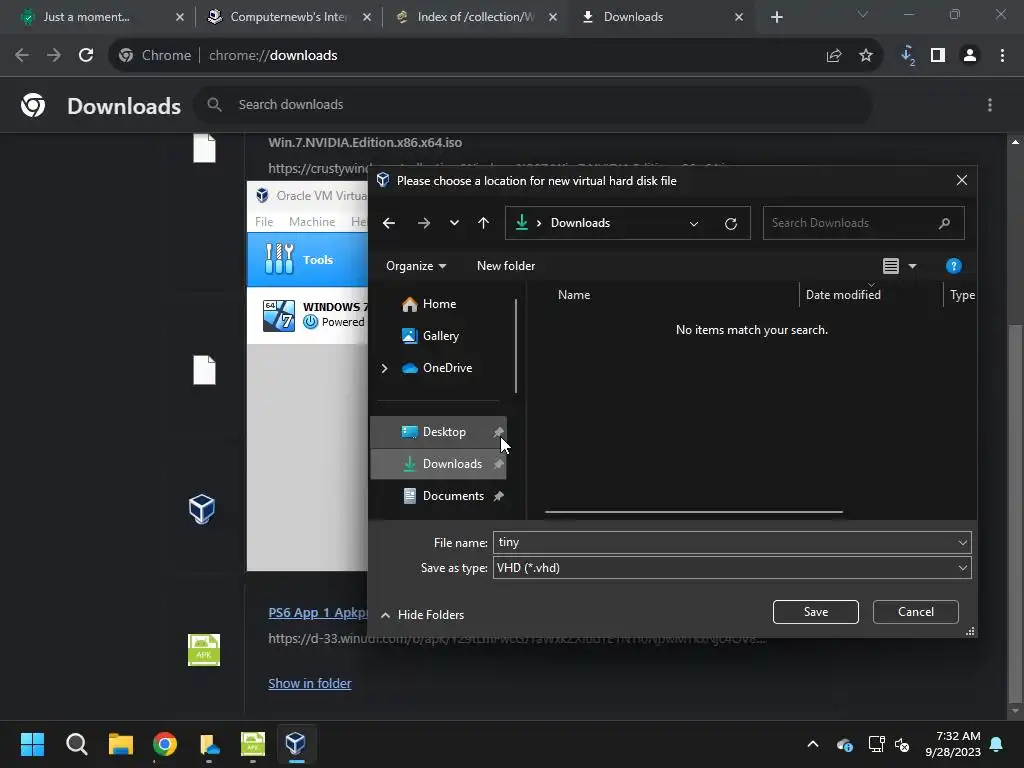Cancel the virtual disk dialog

pos(916,612)
